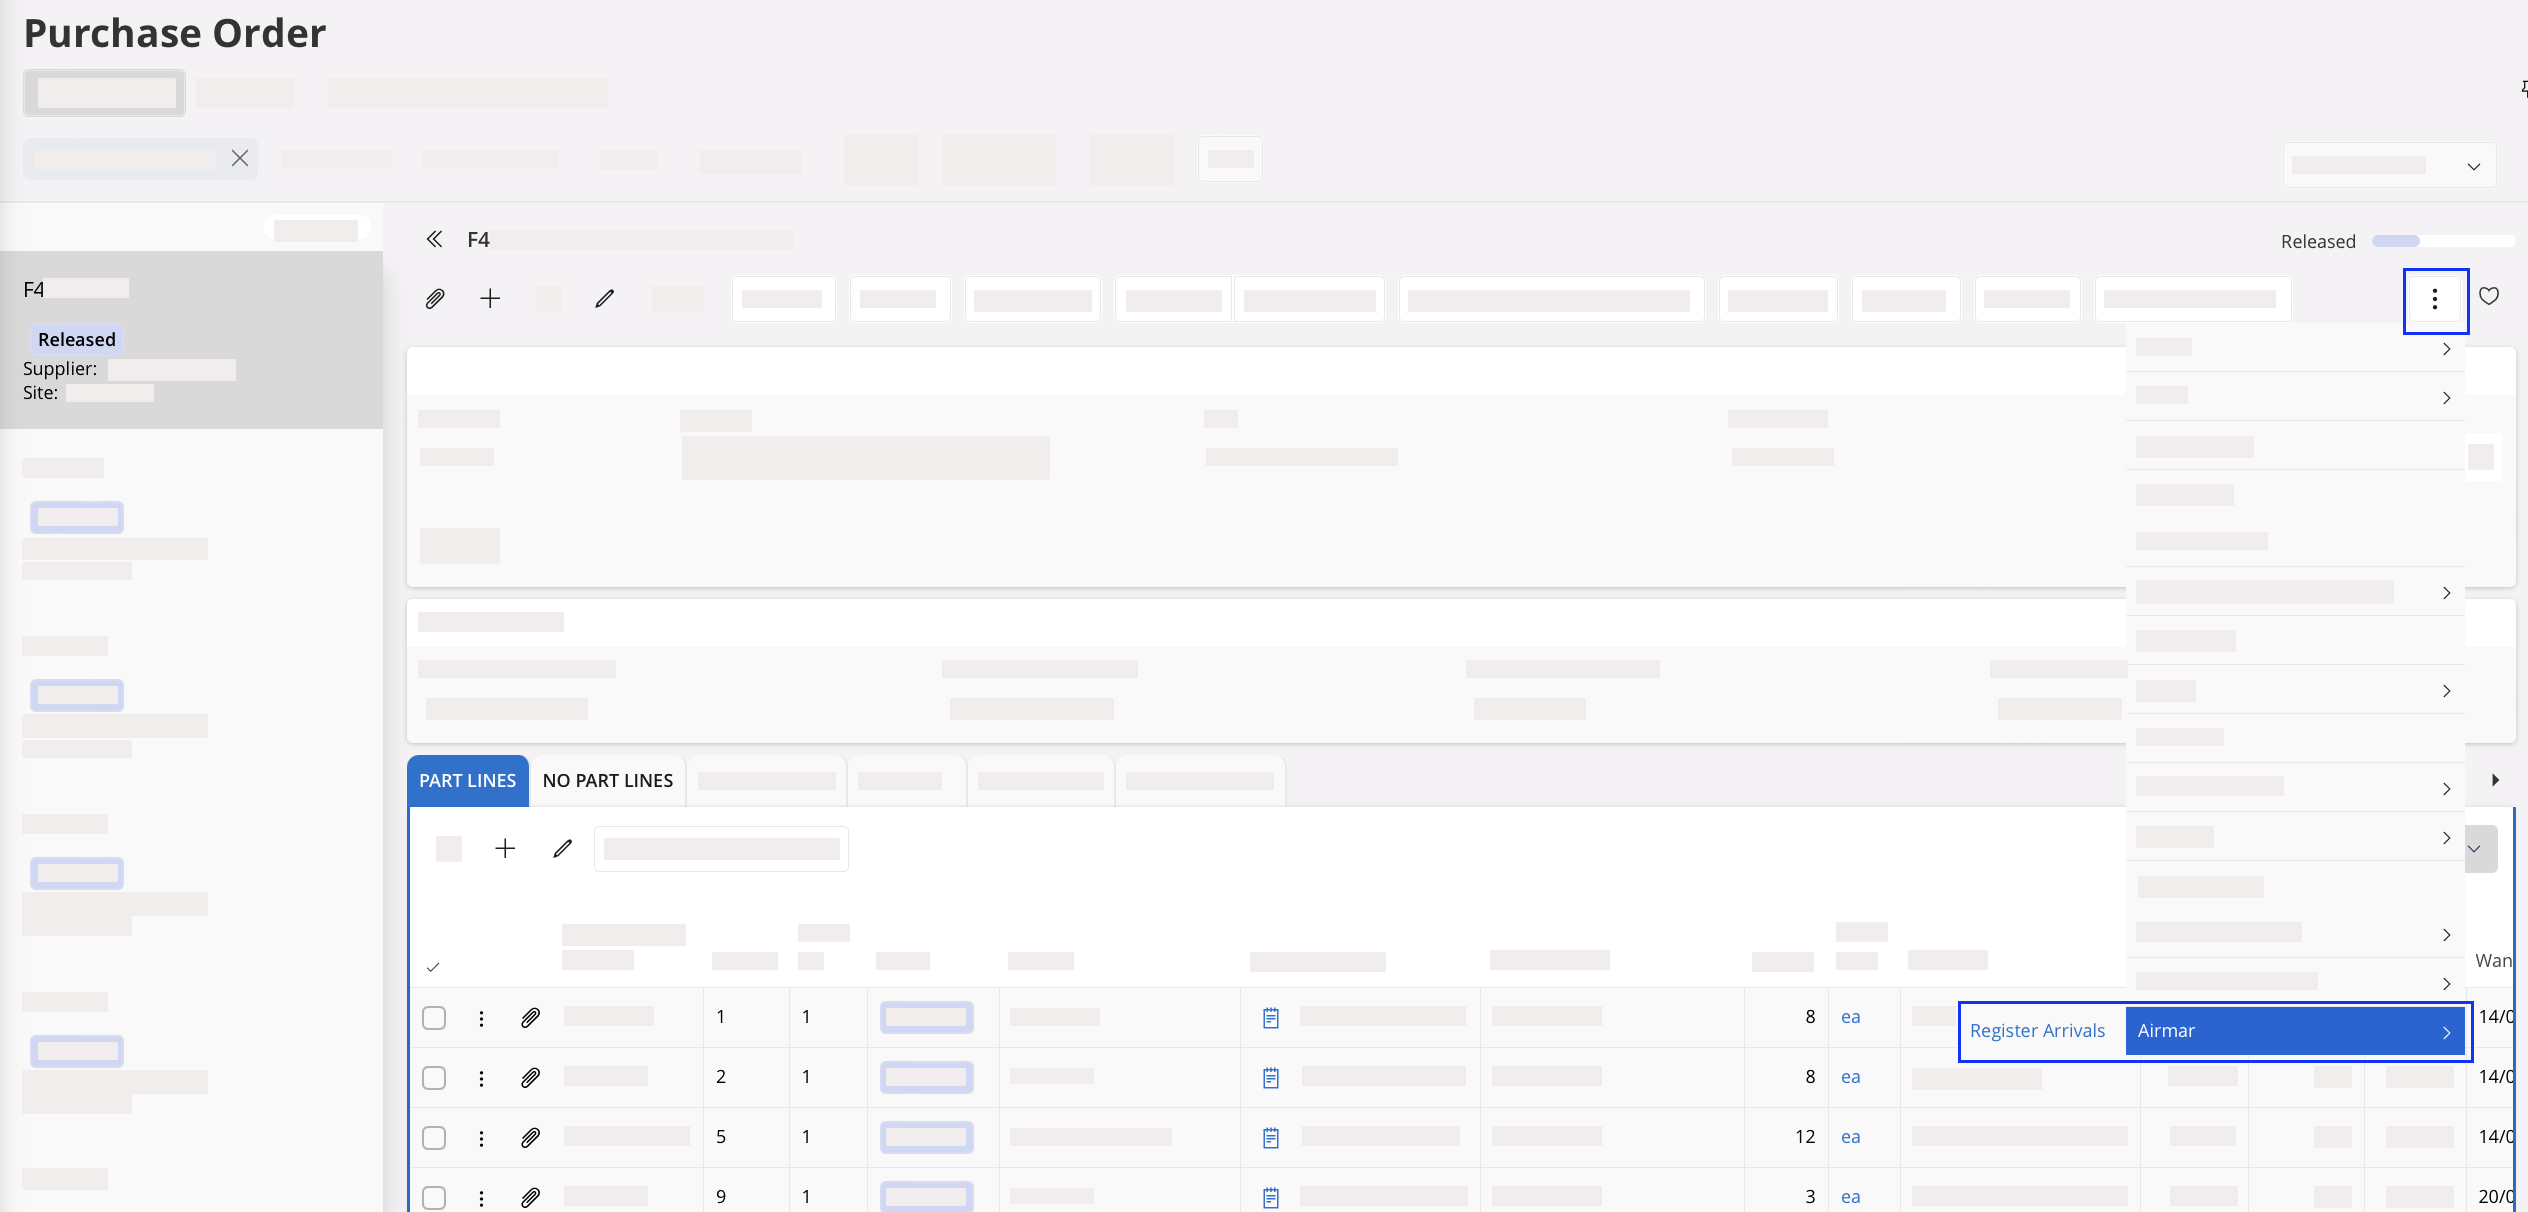Select the PART LINES tab

click(467, 781)
